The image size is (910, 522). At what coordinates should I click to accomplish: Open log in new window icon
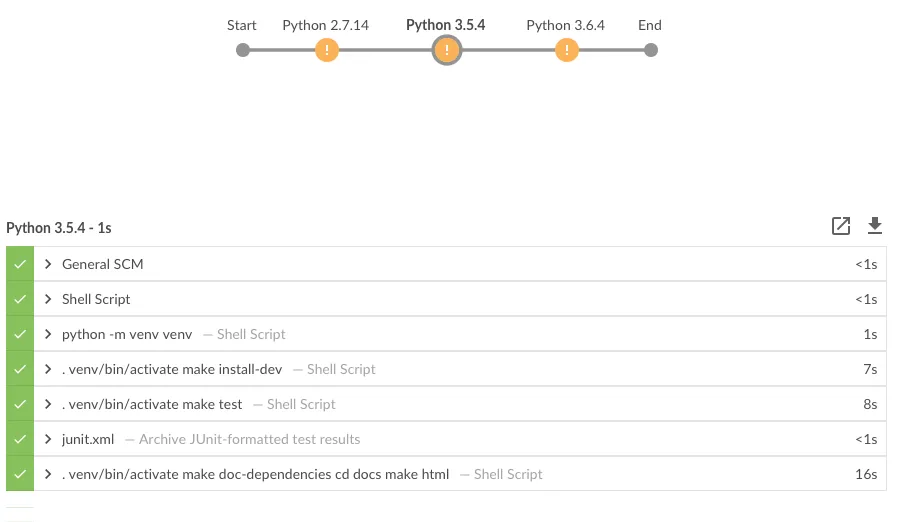841,226
